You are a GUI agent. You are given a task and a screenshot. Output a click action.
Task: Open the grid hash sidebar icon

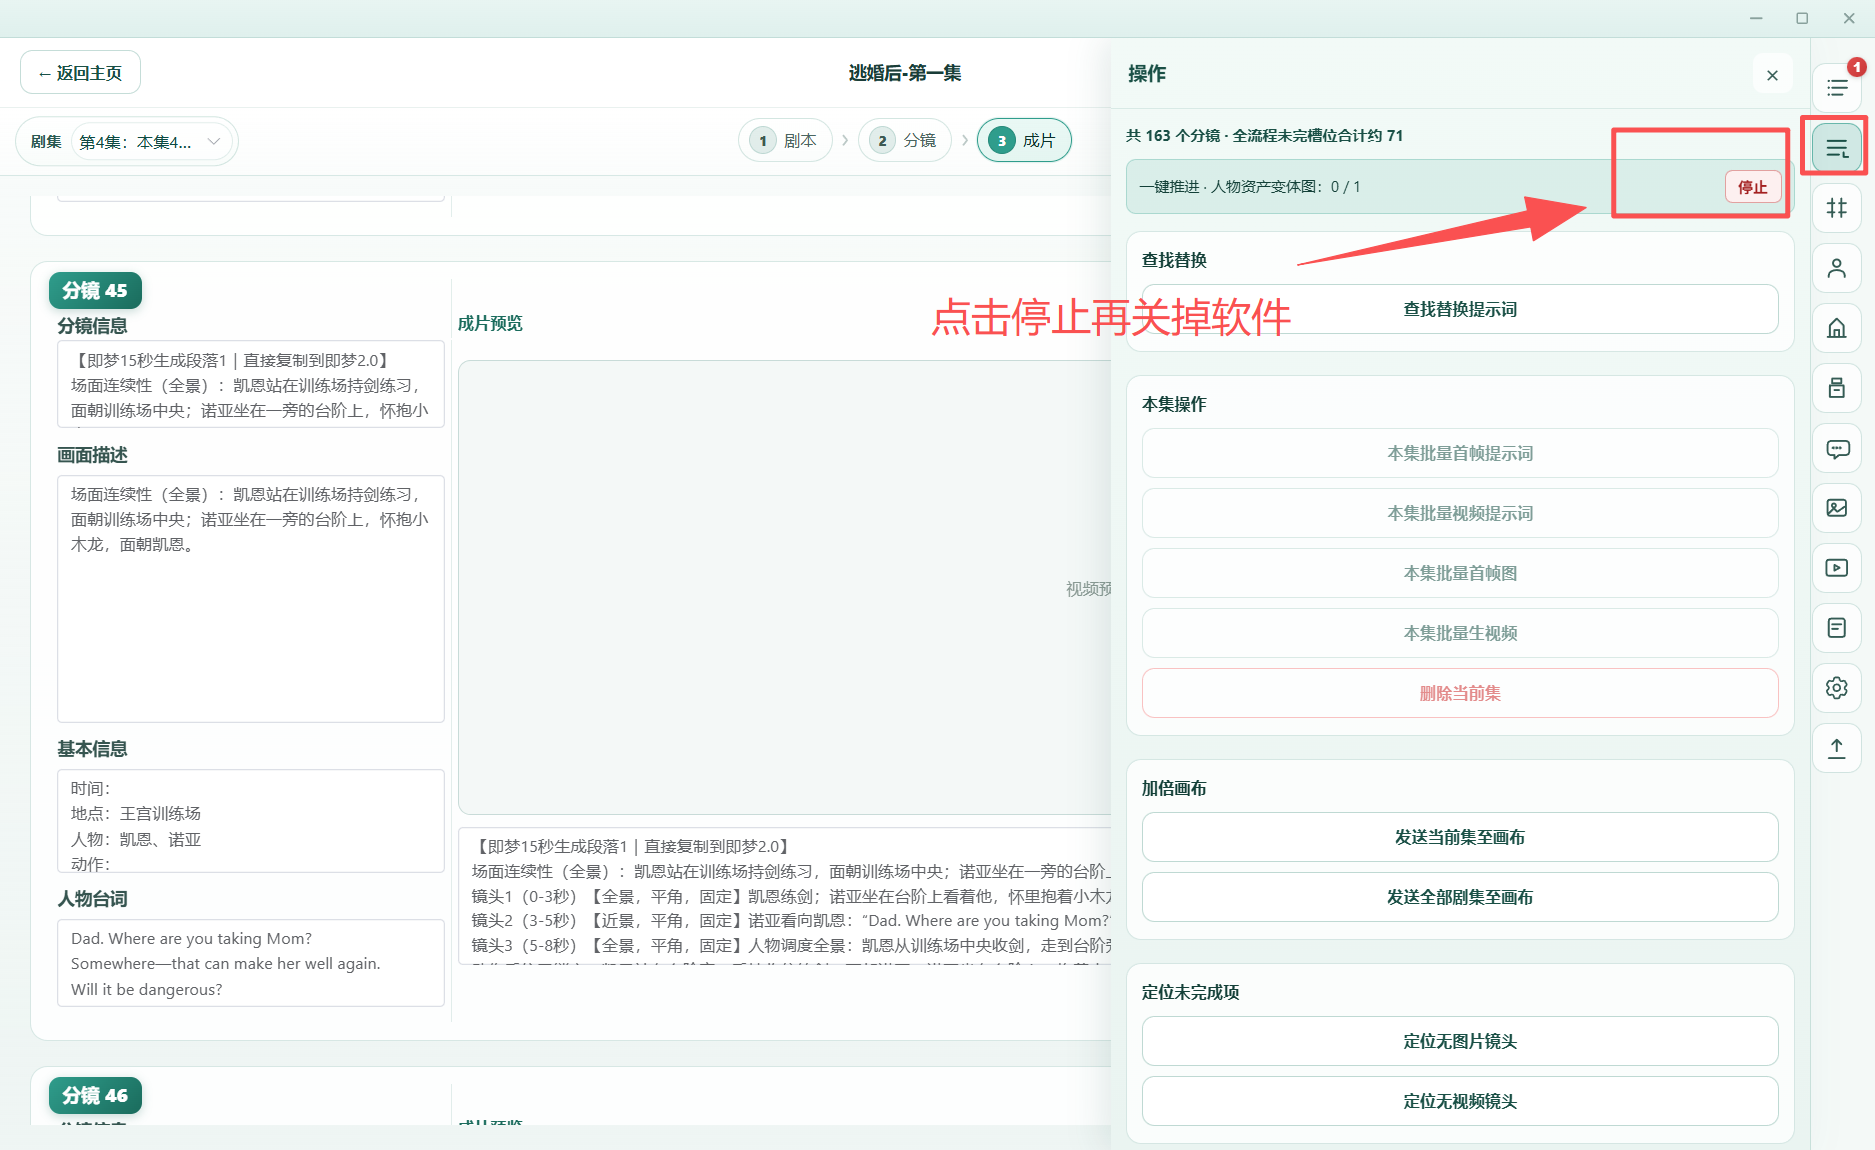tap(1837, 208)
